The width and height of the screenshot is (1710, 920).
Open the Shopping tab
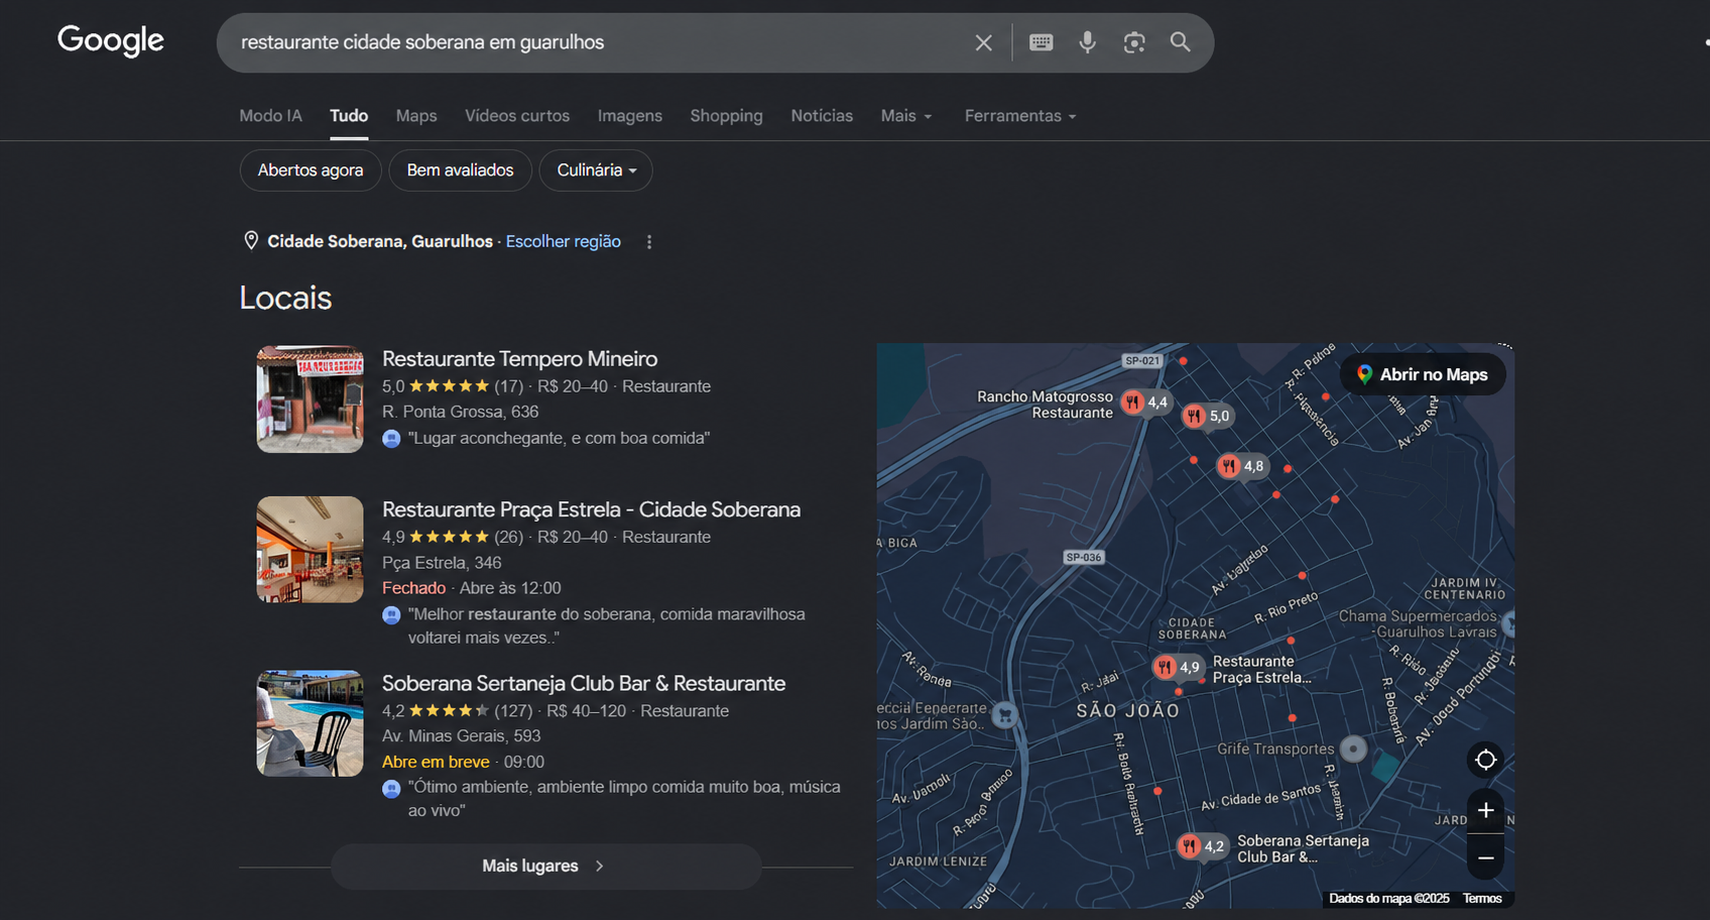(726, 116)
